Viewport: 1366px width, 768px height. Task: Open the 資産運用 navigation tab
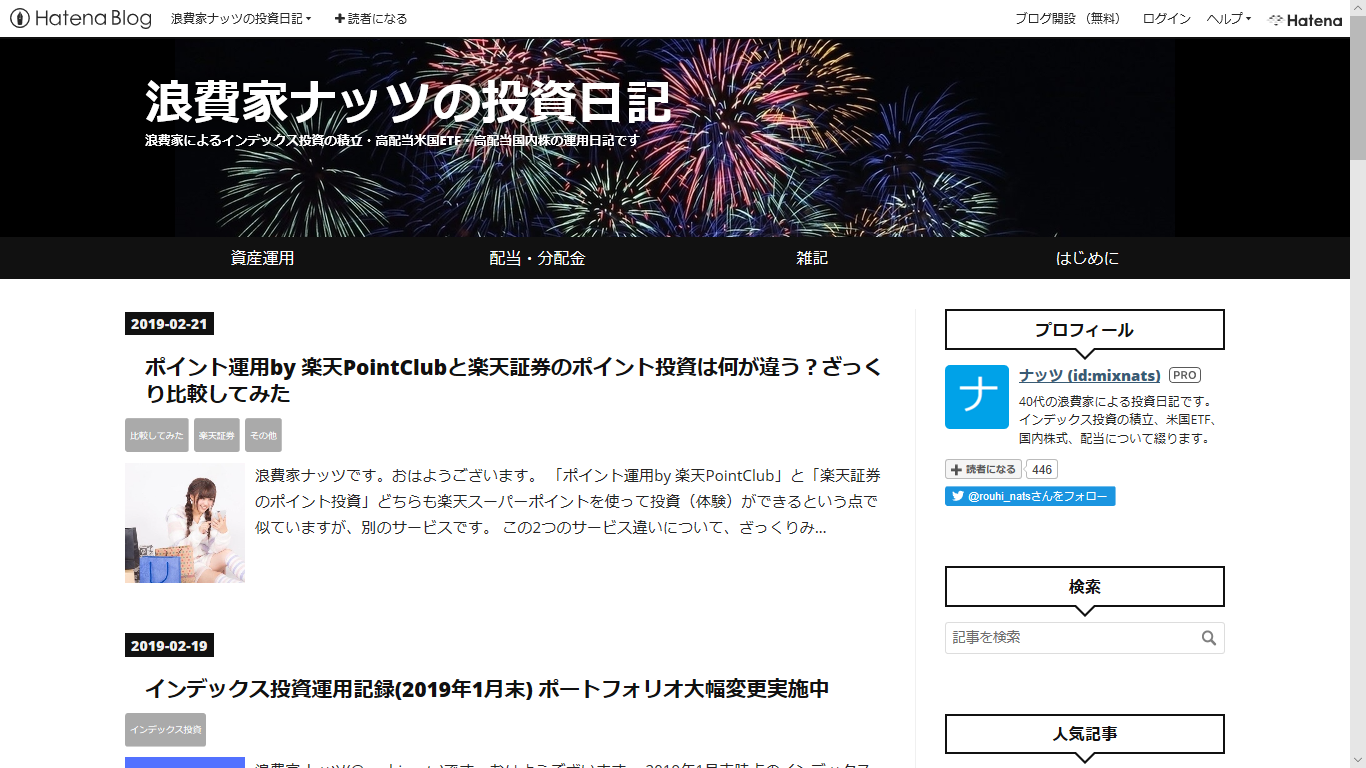tap(262, 258)
